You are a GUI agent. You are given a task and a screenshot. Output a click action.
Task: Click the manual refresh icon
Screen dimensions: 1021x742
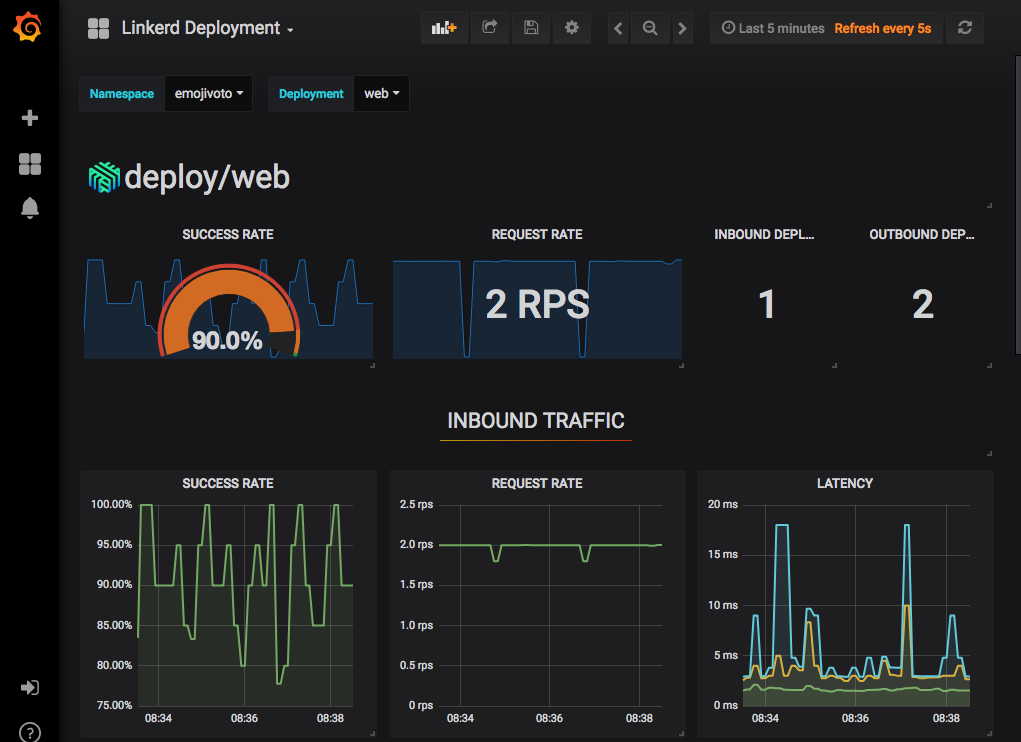(964, 28)
